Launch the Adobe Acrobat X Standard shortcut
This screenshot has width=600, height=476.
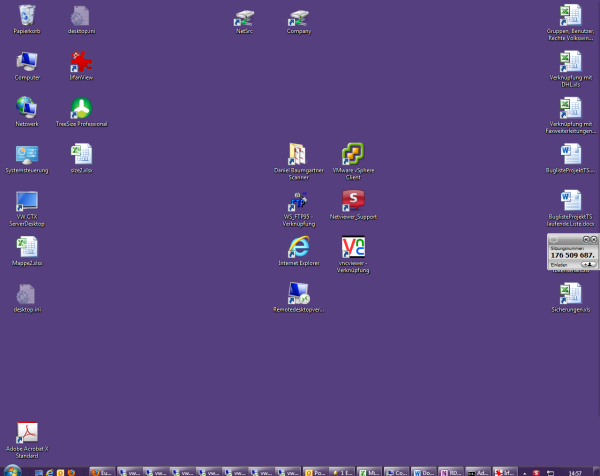(27, 440)
